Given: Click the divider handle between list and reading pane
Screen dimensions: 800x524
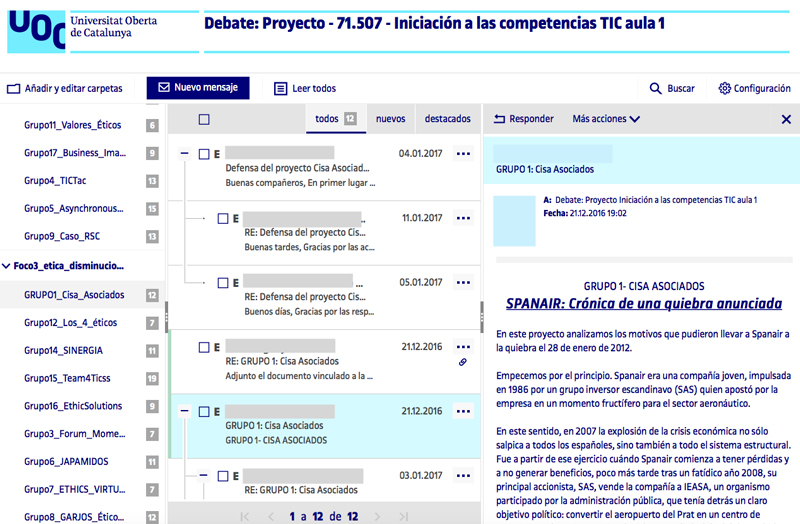Looking at the screenshot, I should (x=482, y=317).
